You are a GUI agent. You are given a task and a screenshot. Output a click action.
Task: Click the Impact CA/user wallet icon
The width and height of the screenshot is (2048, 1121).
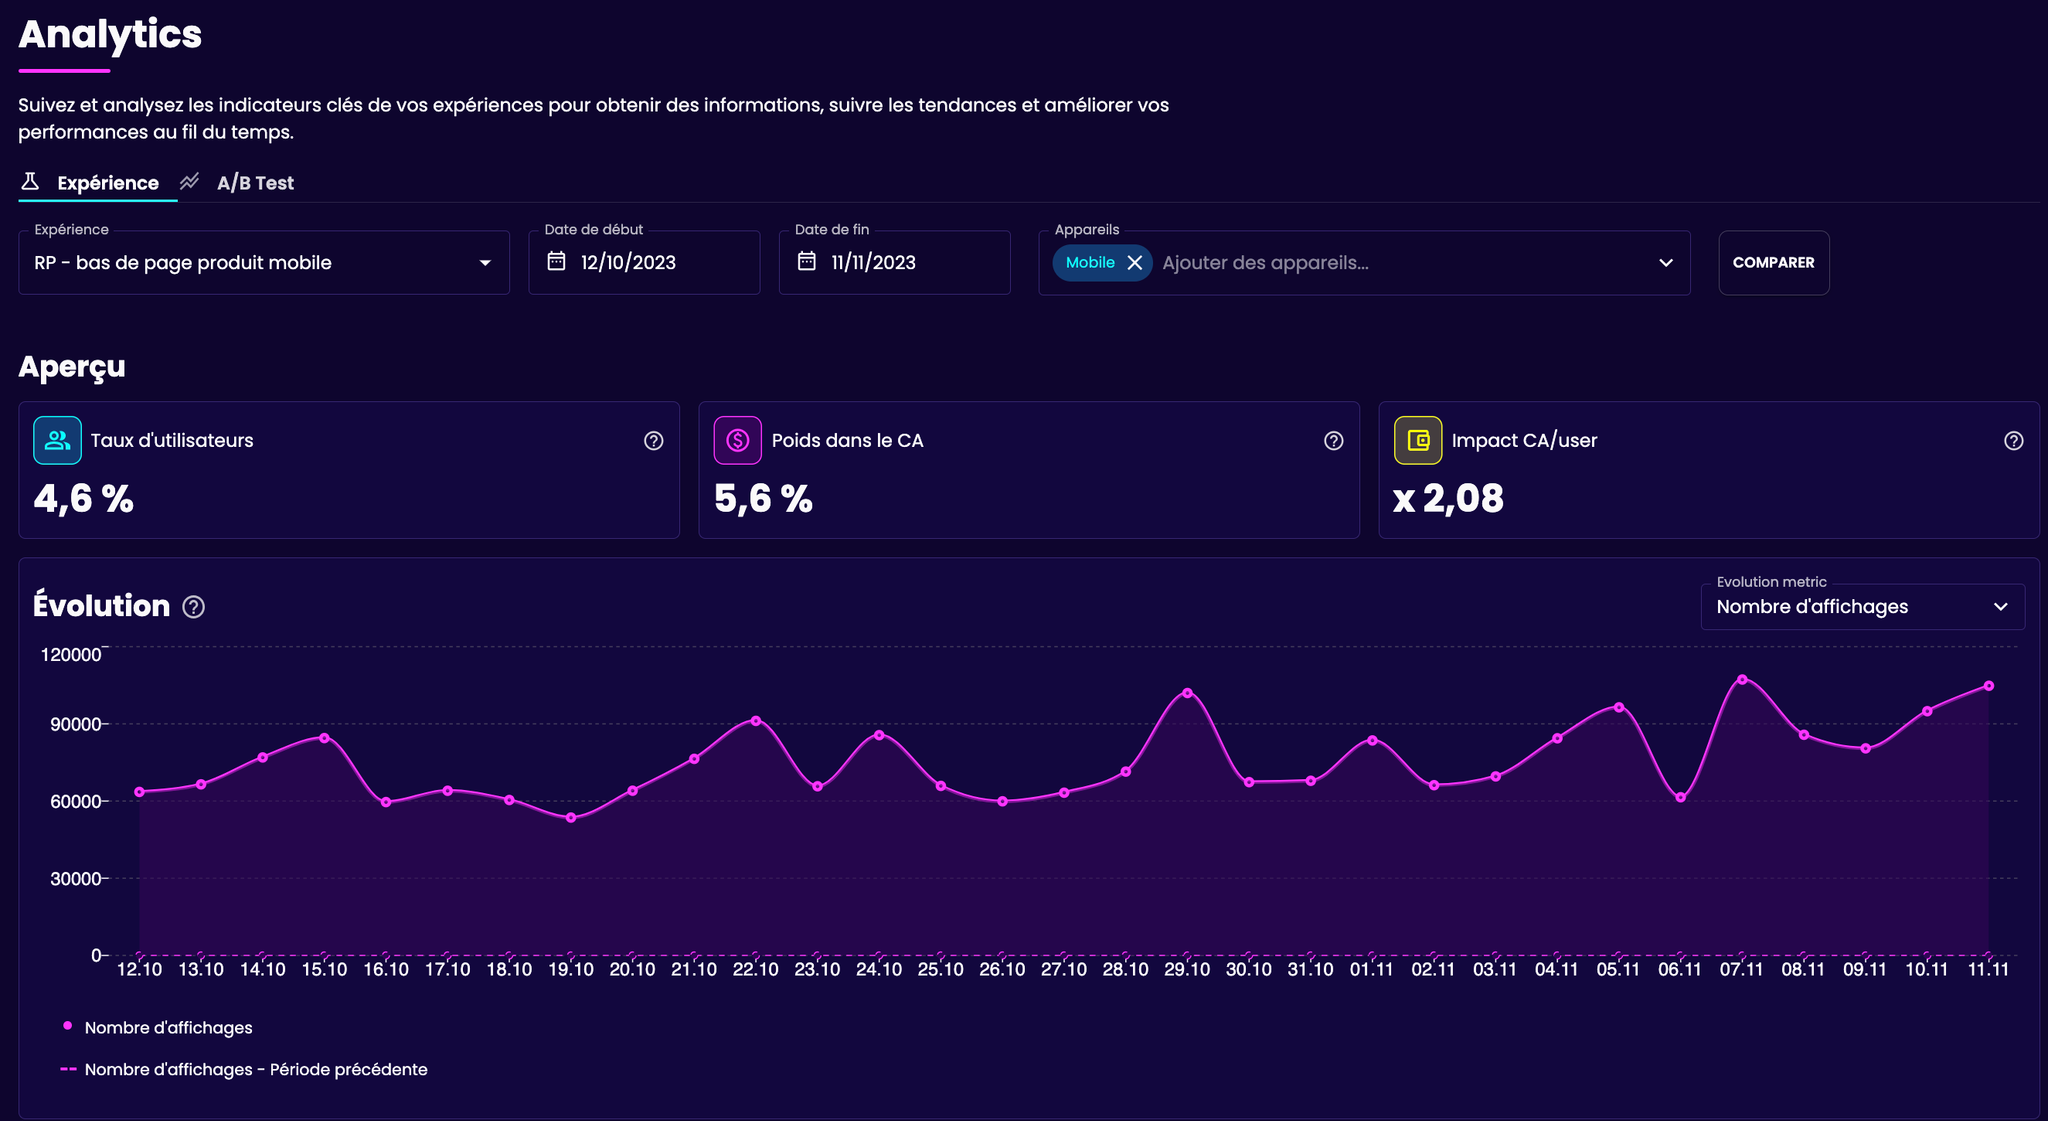[x=1418, y=440]
